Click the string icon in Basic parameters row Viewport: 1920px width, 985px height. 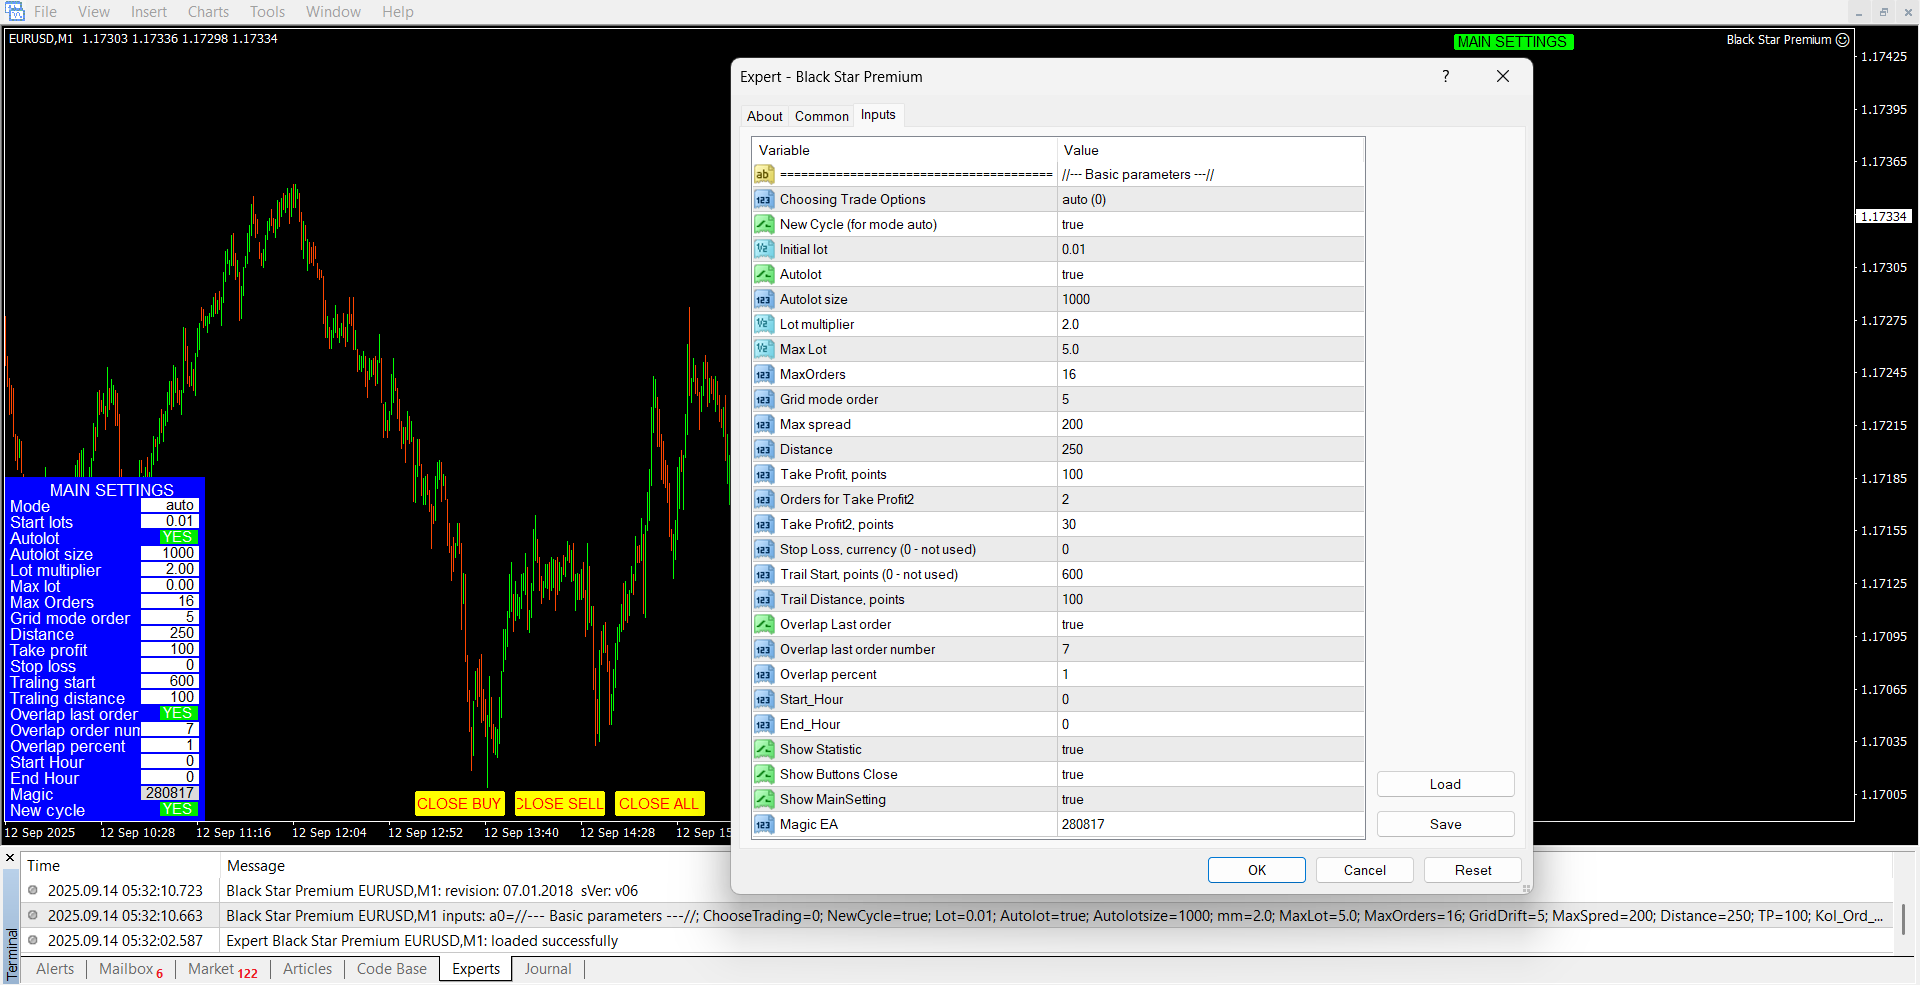(x=764, y=175)
